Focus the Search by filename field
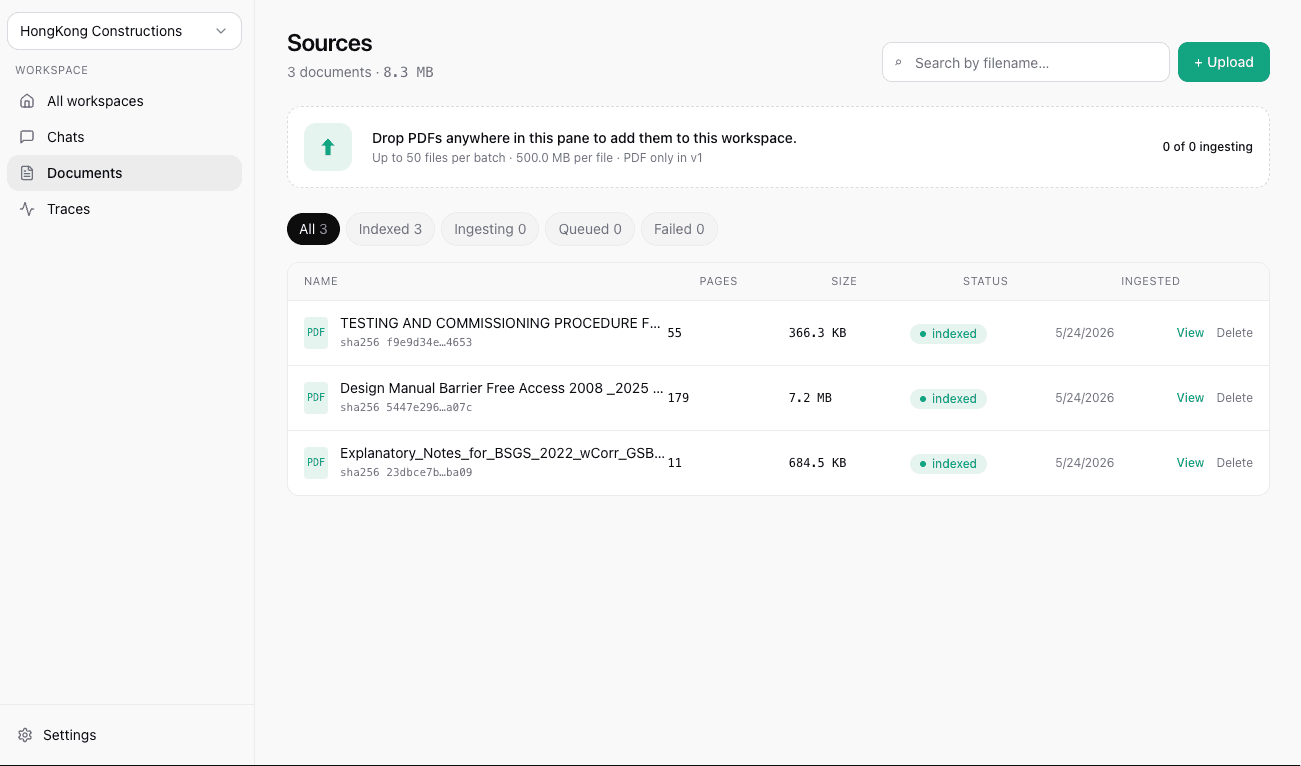The image size is (1301, 766). [1026, 62]
